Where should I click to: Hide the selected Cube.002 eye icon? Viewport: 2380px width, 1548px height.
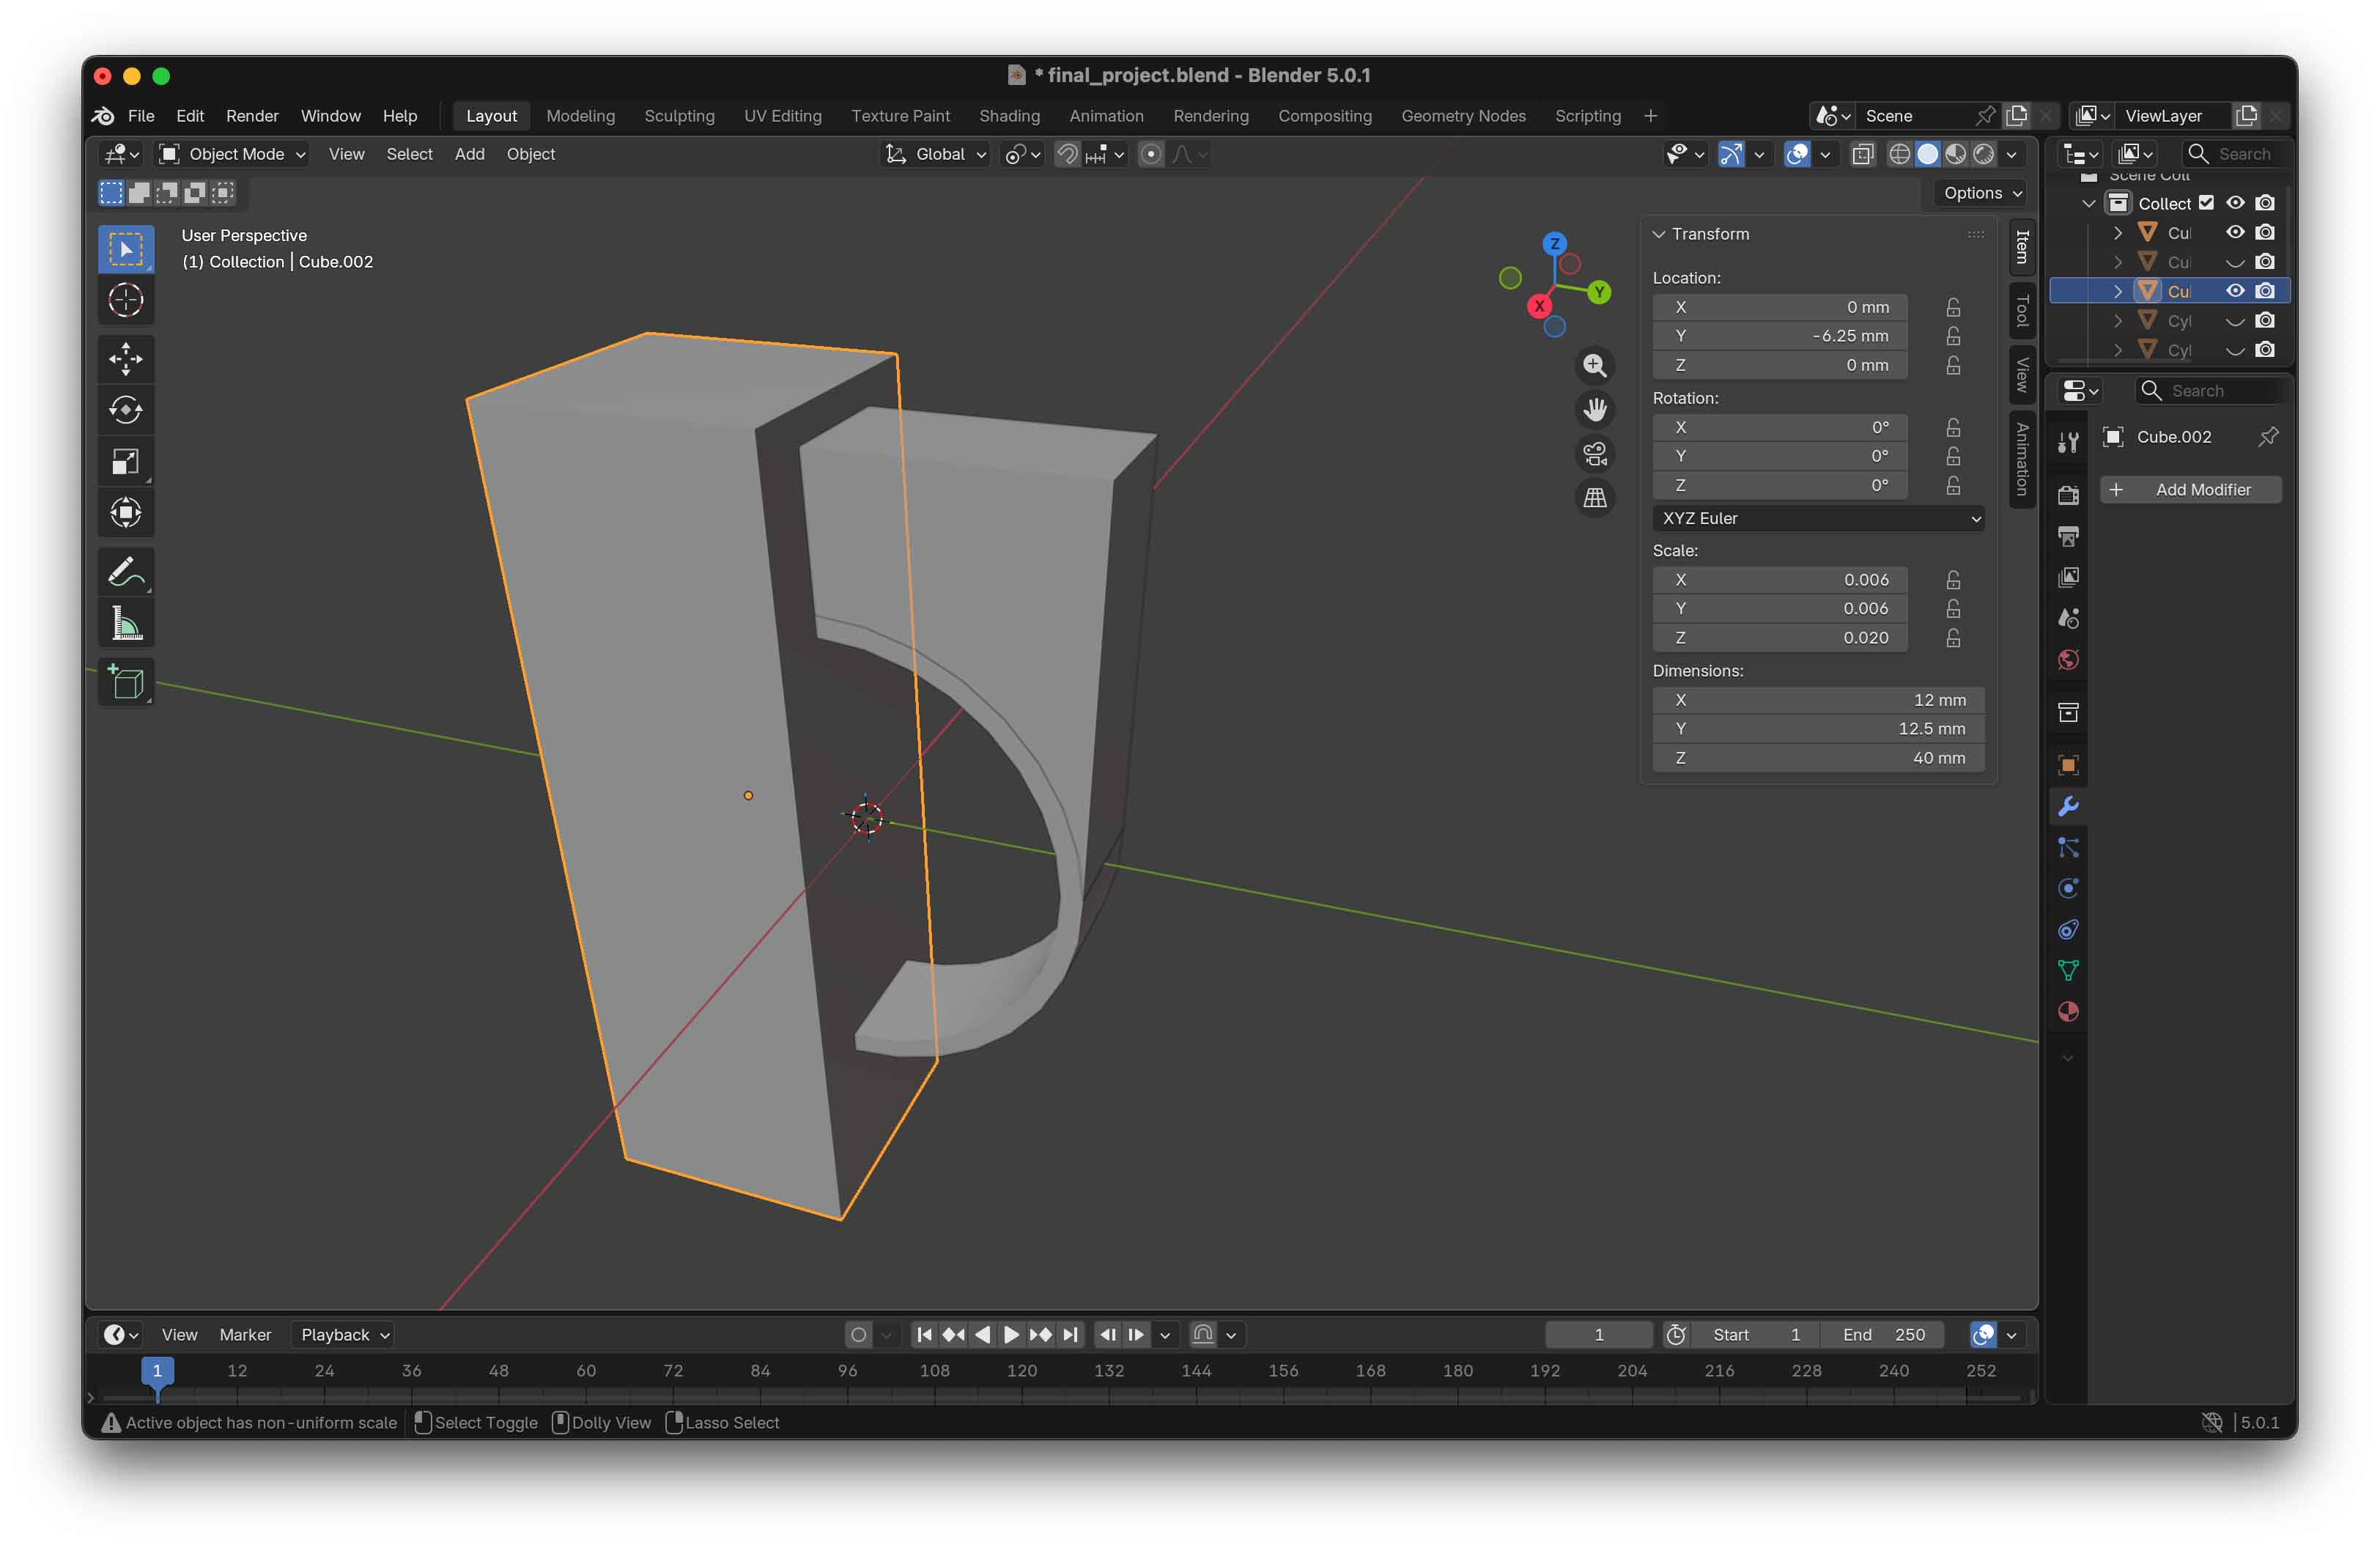pyautogui.click(x=2234, y=291)
